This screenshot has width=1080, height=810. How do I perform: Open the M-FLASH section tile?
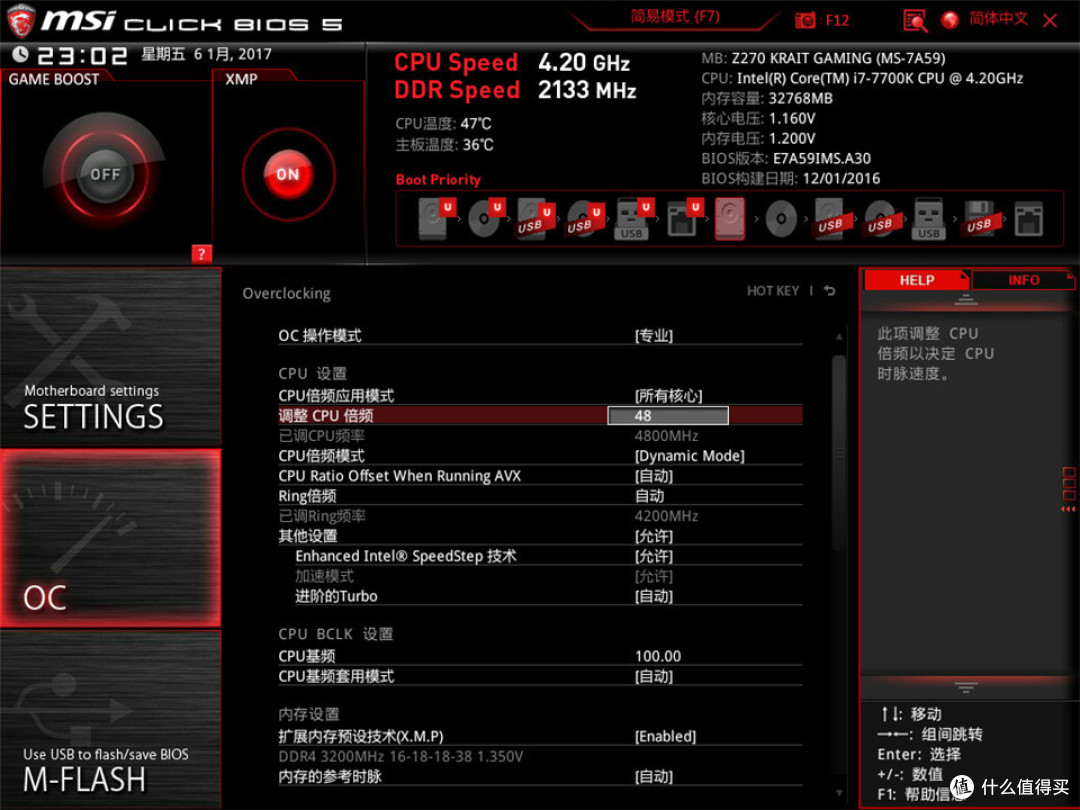pos(110,719)
